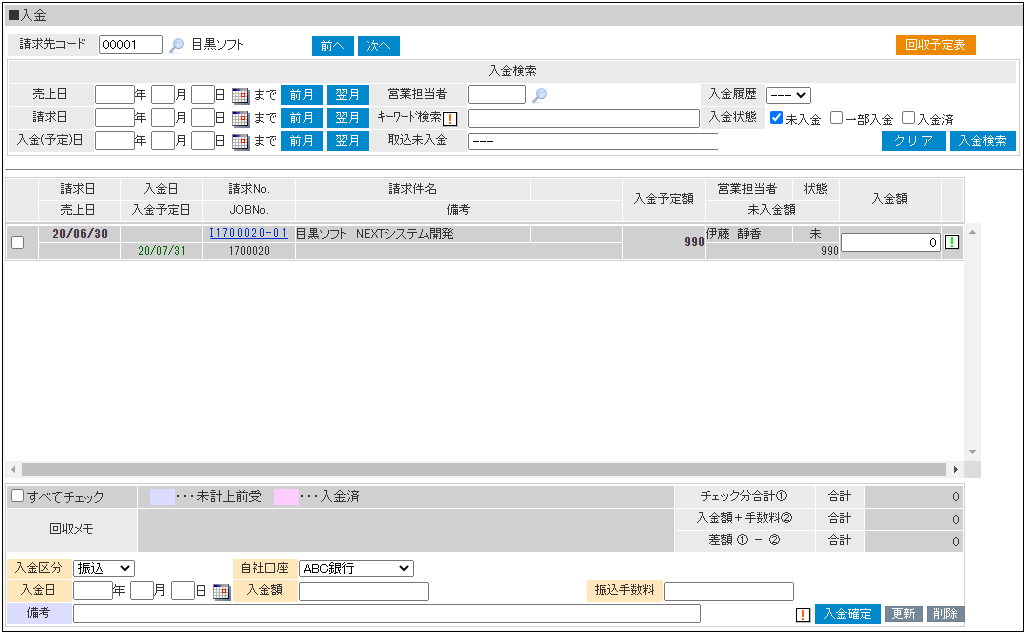Click the クリア button

click(913, 141)
